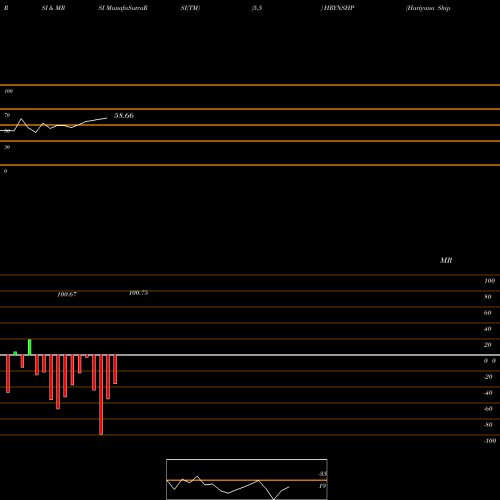Click the 109.67 value label
Image resolution: width=500 pixels, height=500 pixels.
(67, 294)
